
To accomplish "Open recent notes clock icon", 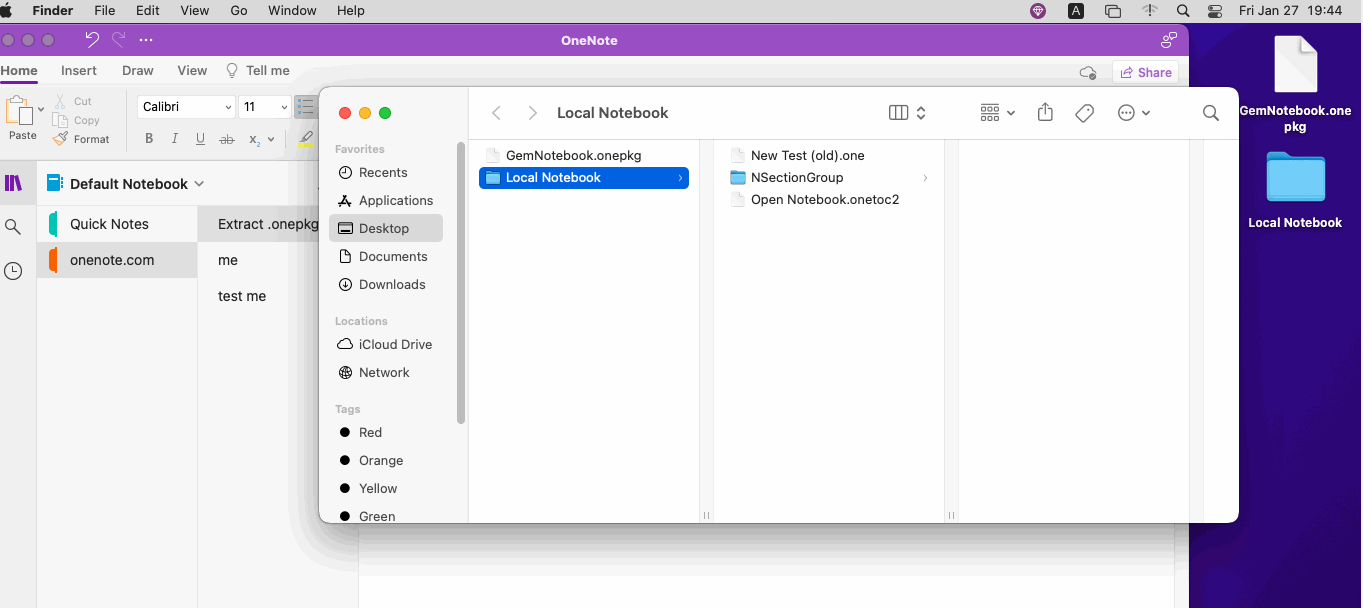I will pyautogui.click(x=13, y=271).
